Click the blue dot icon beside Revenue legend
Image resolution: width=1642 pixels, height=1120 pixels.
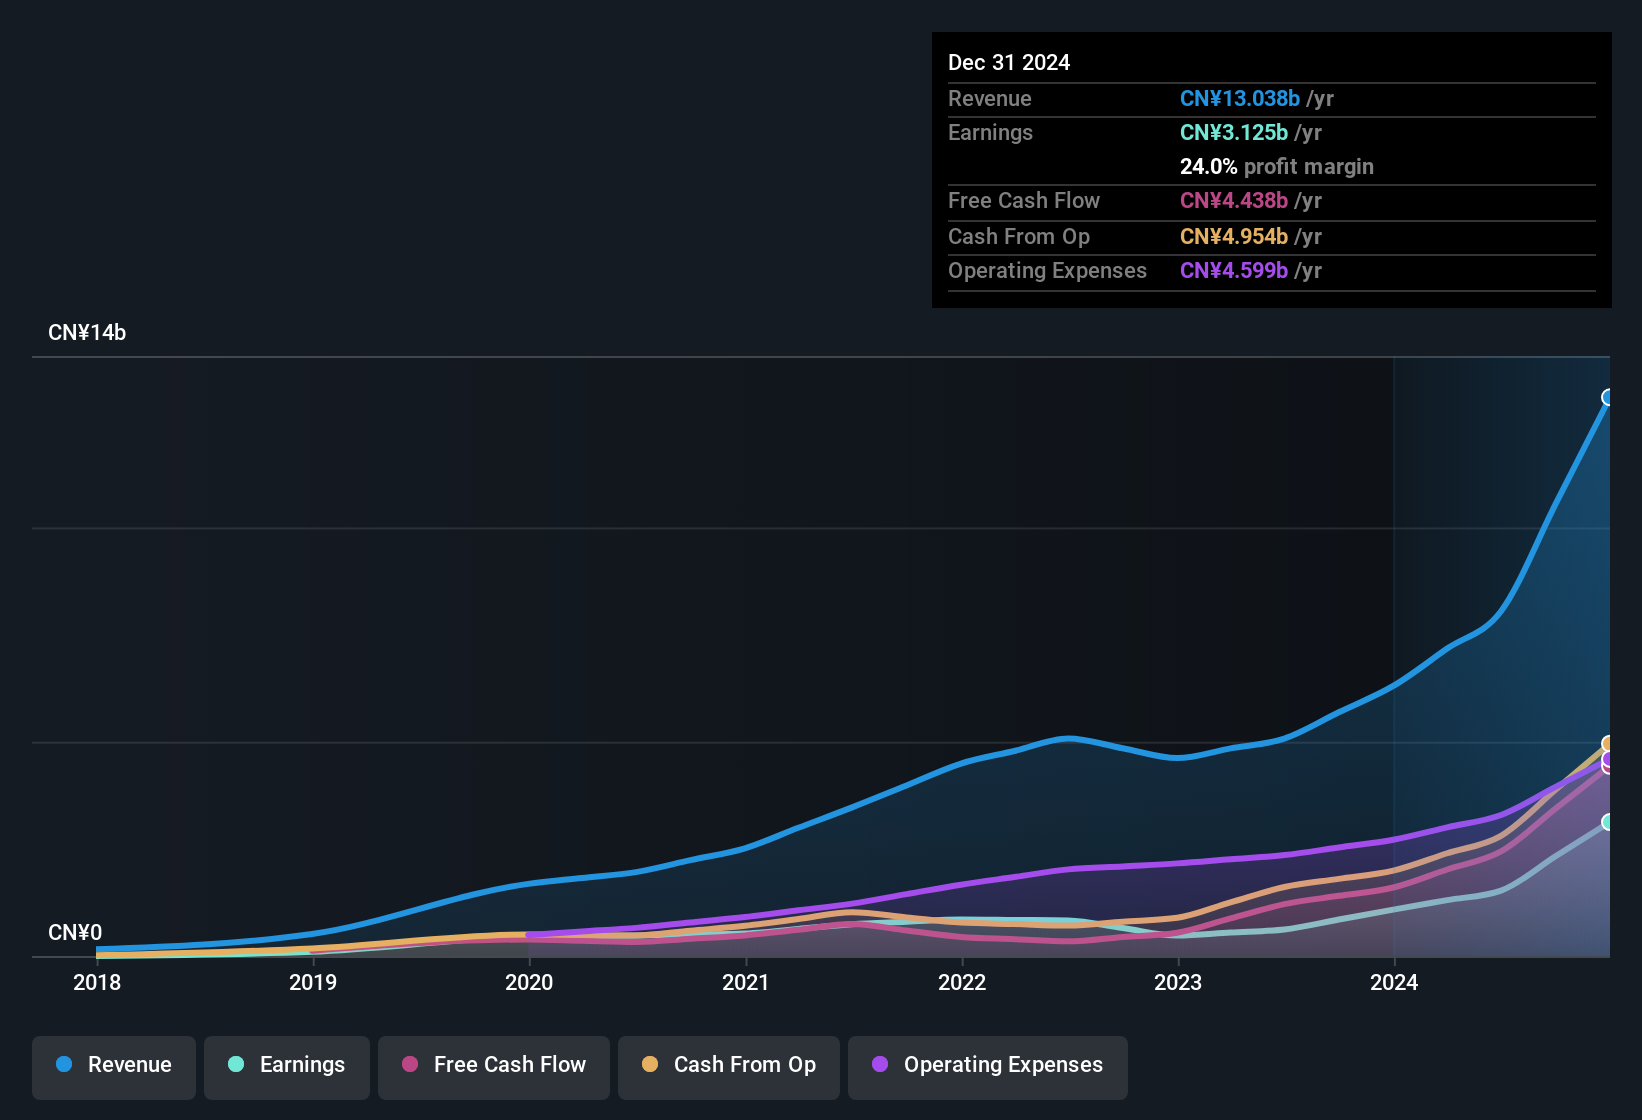point(64,1064)
